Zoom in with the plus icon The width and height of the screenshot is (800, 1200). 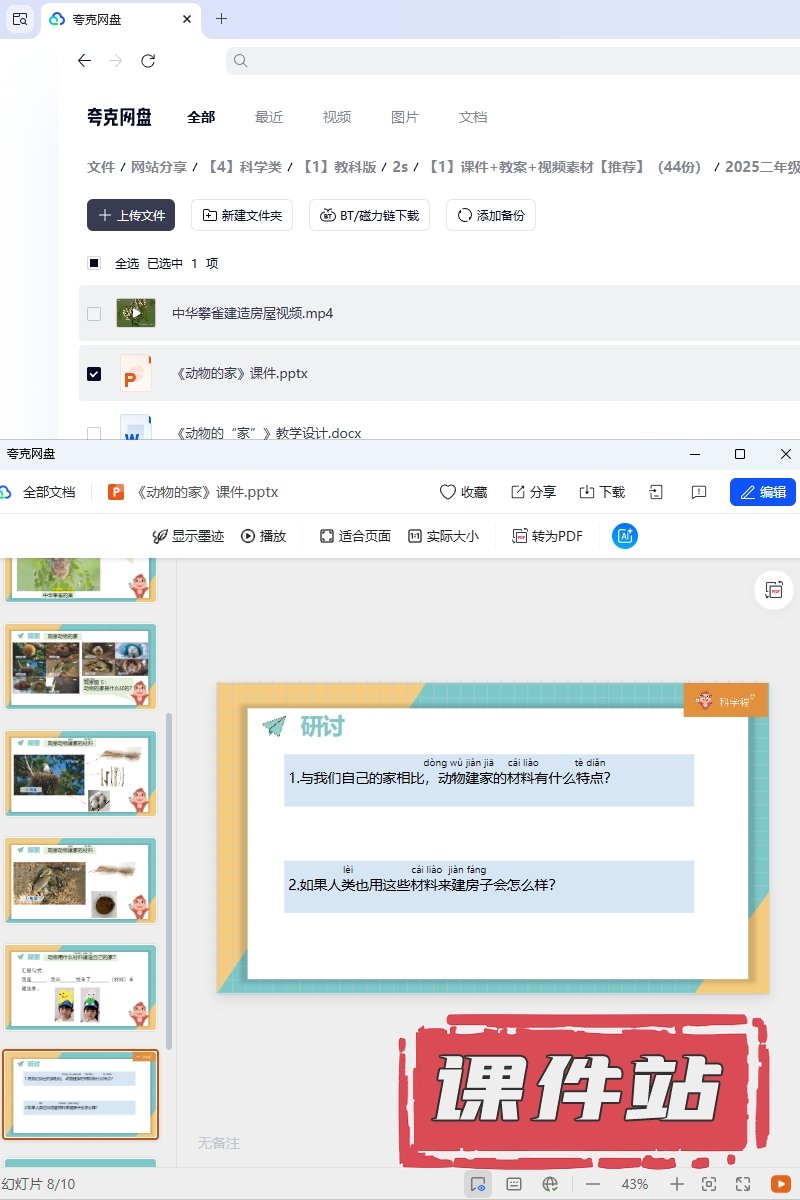(677, 1184)
